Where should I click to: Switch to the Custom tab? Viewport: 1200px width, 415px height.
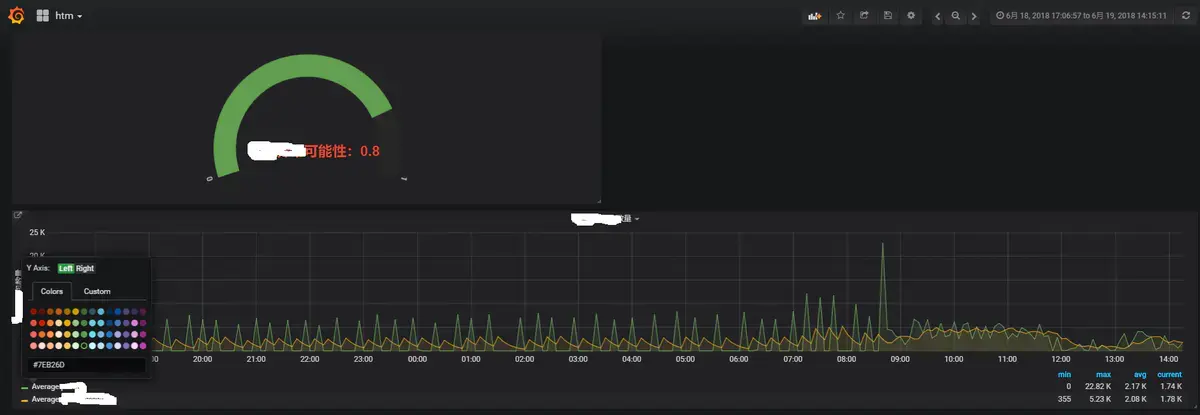(97, 291)
